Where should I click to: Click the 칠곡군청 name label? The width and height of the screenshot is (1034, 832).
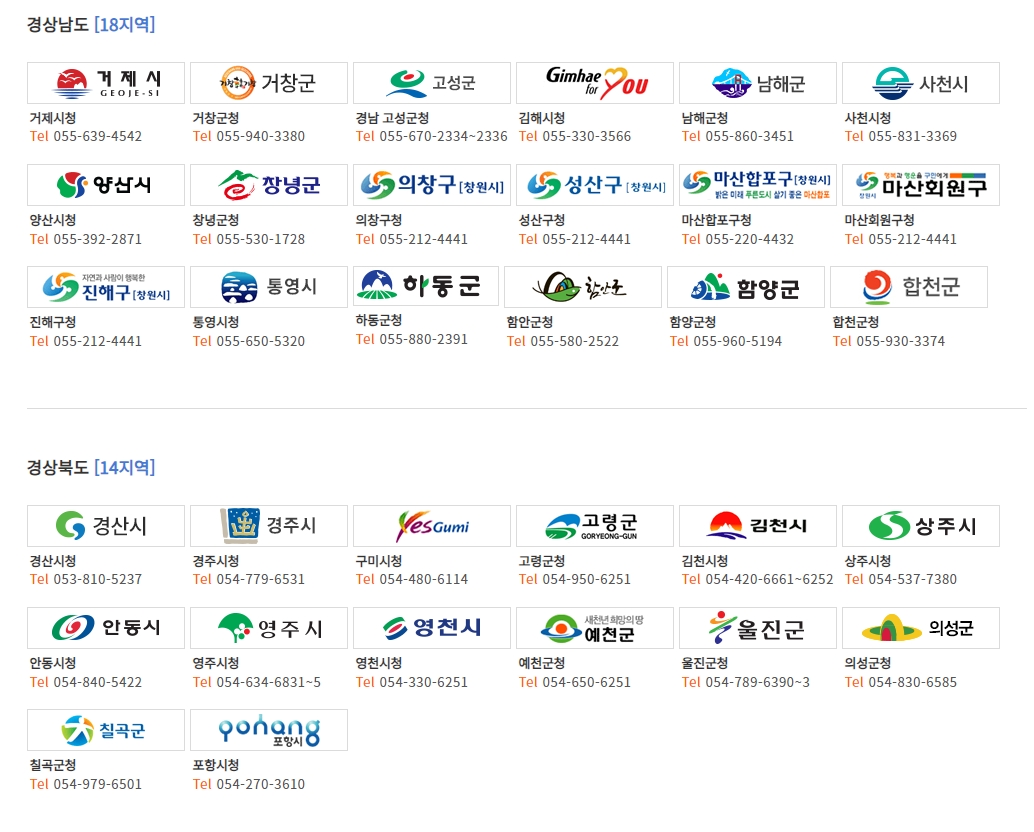(53, 765)
